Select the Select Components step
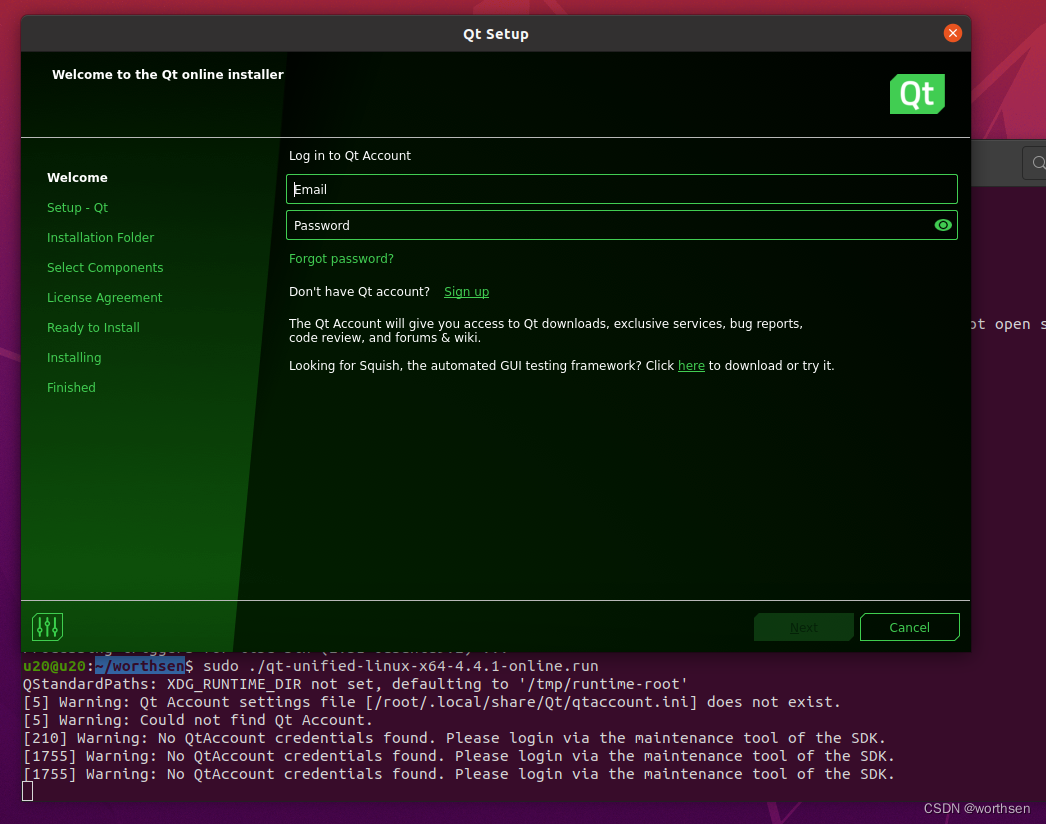The image size is (1046, 824). point(105,268)
